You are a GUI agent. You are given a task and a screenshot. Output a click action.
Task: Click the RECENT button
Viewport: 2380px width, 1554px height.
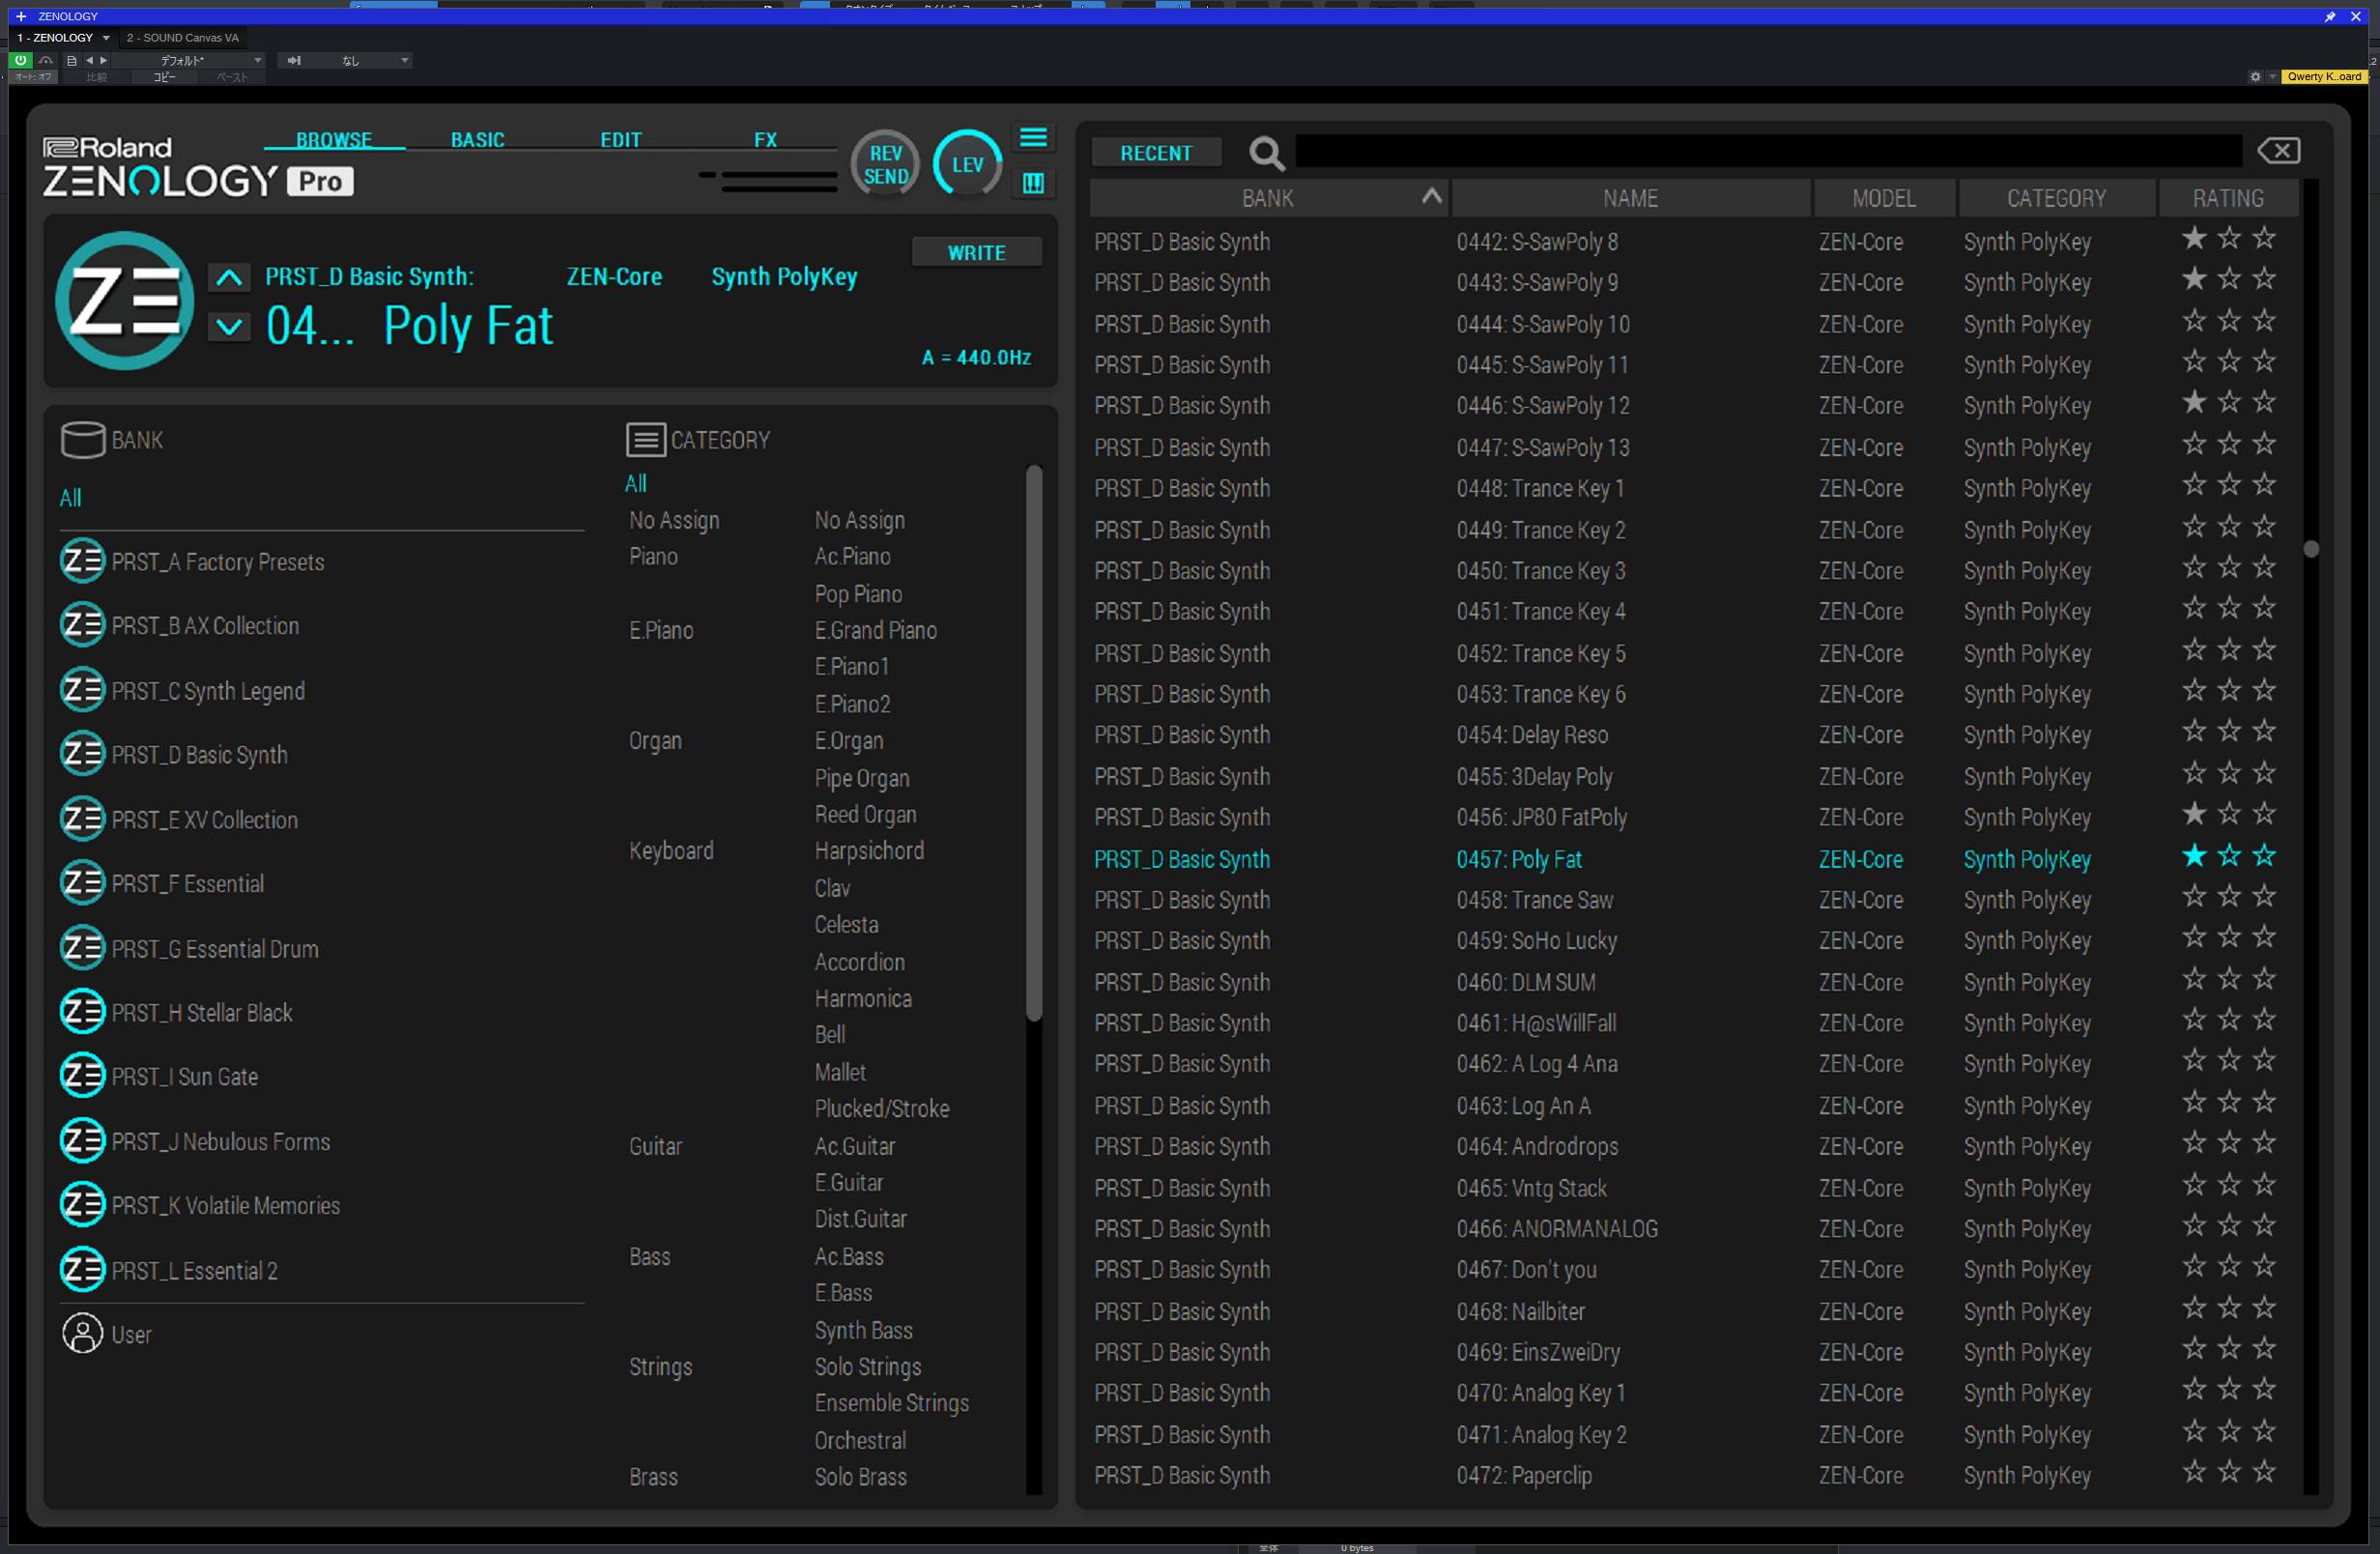1155,153
